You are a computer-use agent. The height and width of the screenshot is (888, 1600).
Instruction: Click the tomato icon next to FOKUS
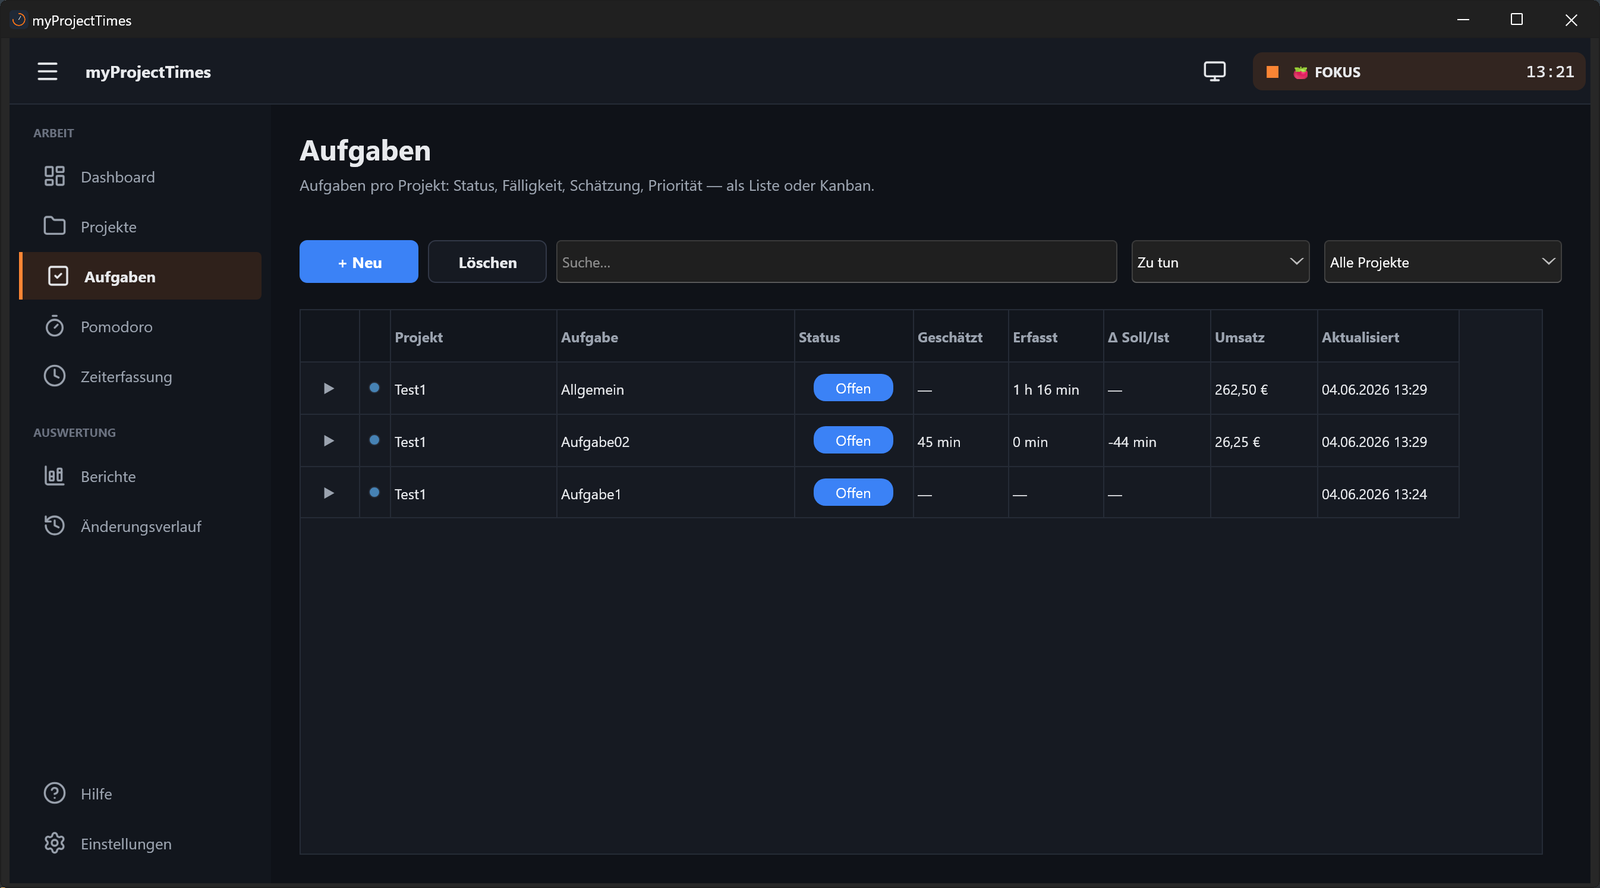(x=1300, y=72)
